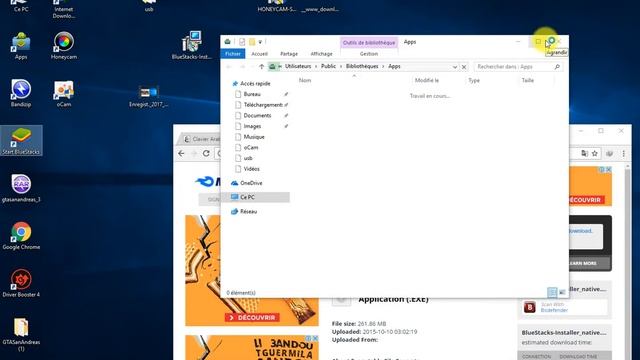
Task: Open the address bar history dropdown
Action: [455, 67]
